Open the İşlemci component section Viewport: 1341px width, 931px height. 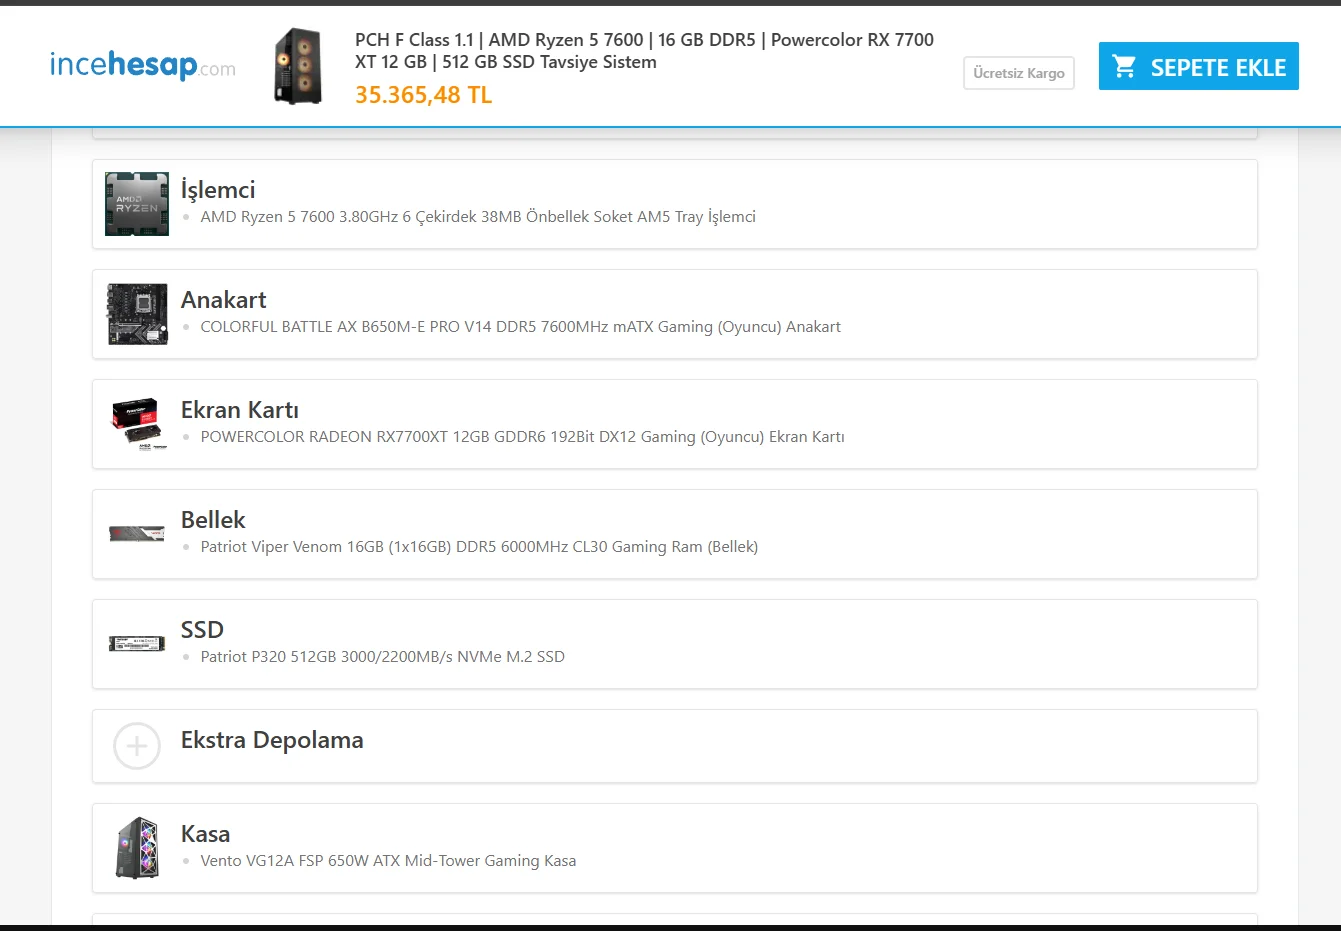218,190
